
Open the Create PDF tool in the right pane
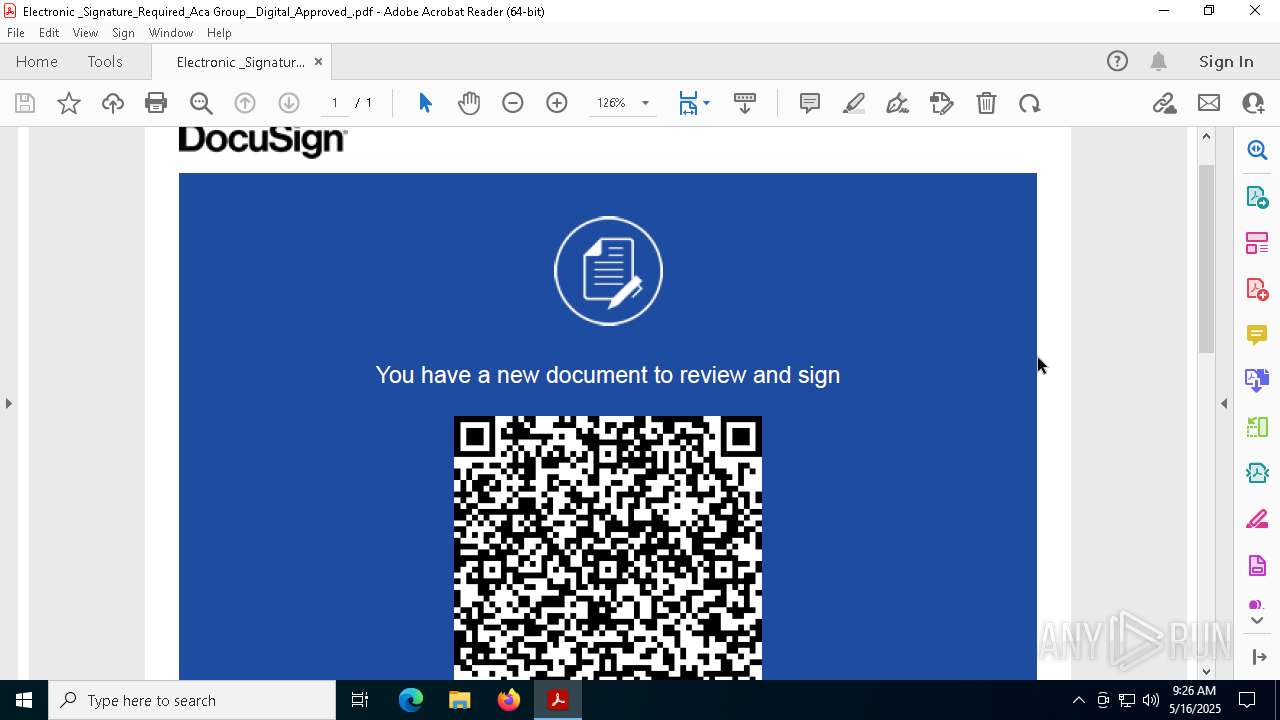coord(1257,289)
